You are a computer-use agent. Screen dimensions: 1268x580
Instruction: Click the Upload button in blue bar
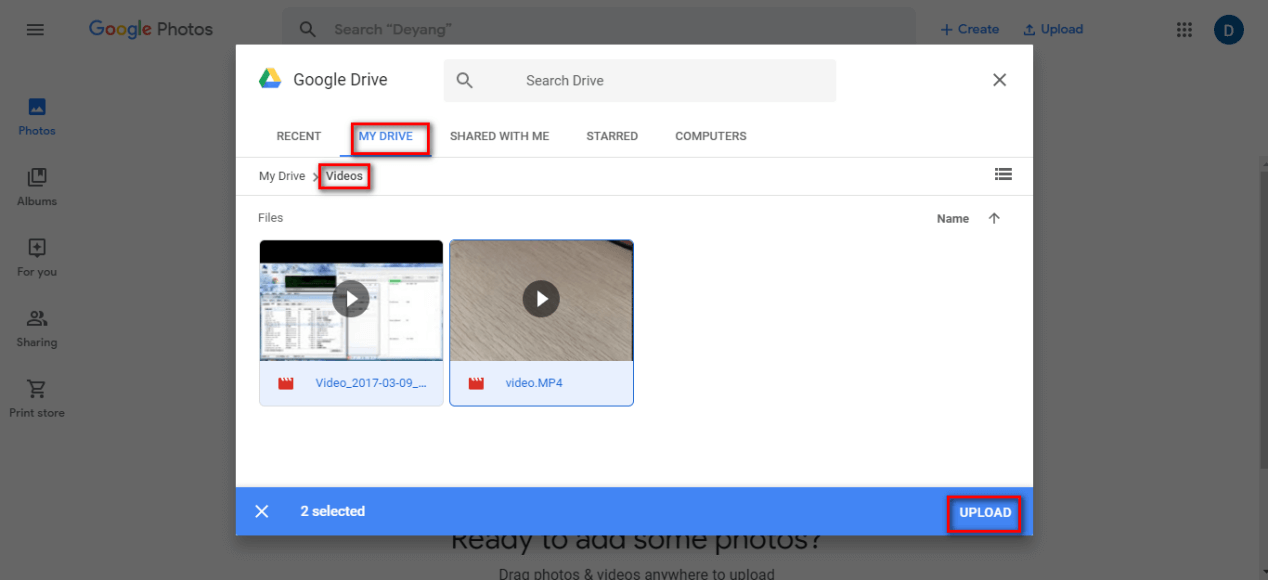pos(985,512)
